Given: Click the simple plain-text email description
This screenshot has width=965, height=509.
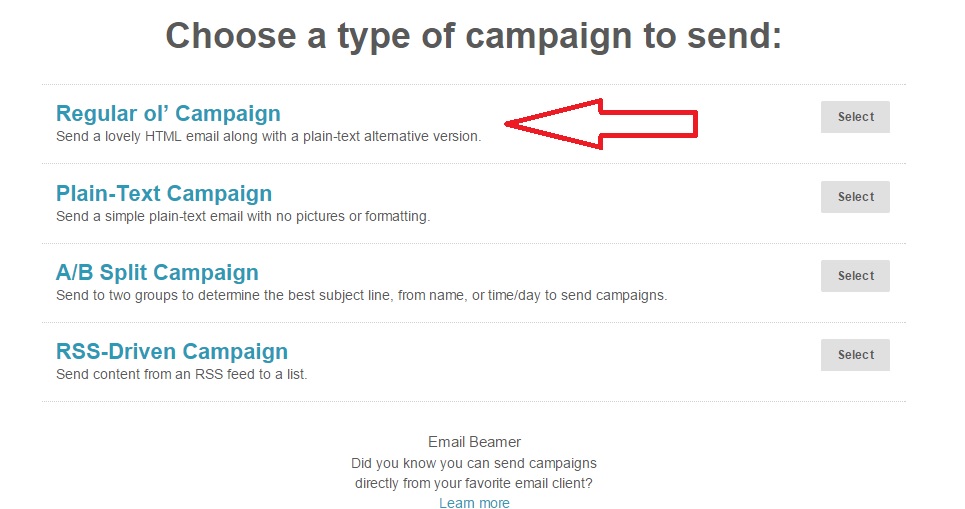Looking at the screenshot, I should 243,216.
